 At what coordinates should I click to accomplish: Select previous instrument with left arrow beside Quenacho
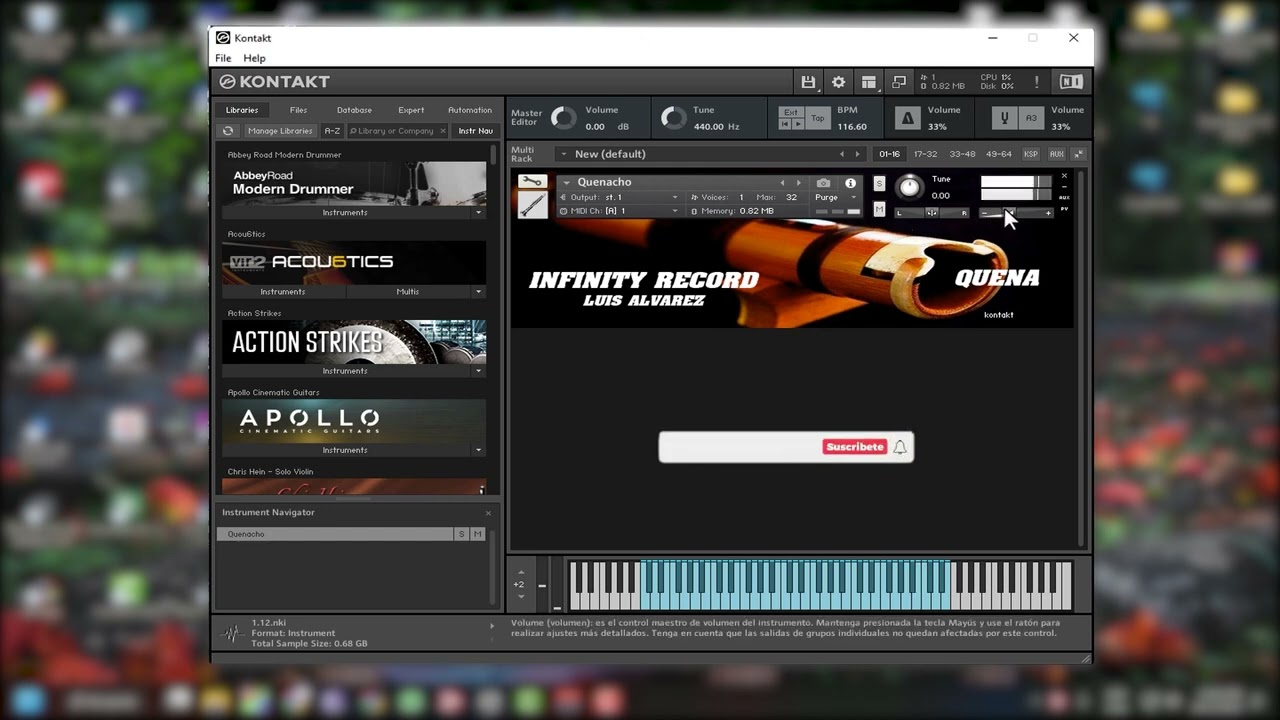pos(783,183)
